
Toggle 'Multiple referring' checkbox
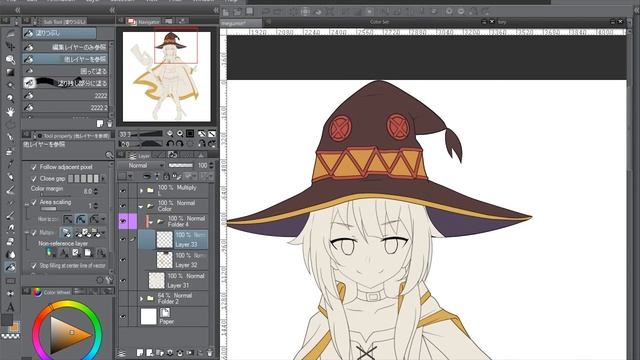(34, 233)
